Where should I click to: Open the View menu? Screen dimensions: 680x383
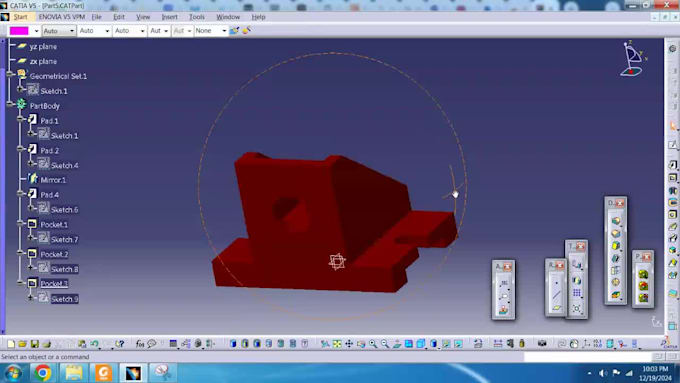pos(143,17)
